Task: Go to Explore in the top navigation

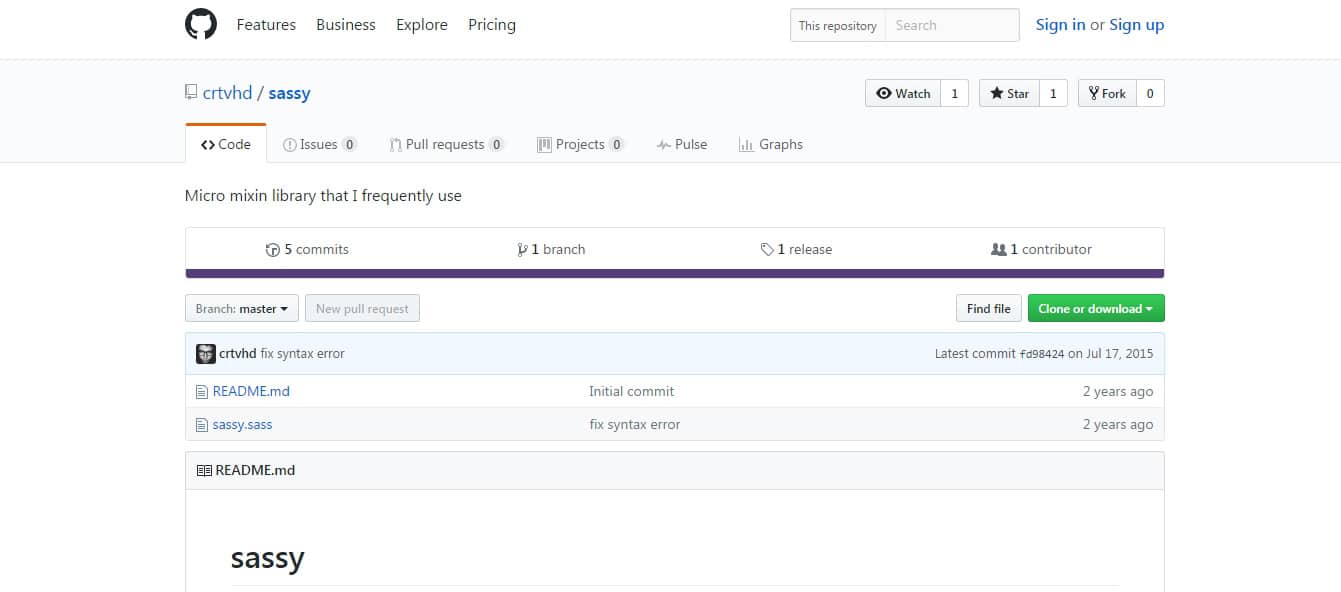Action: 422,24
